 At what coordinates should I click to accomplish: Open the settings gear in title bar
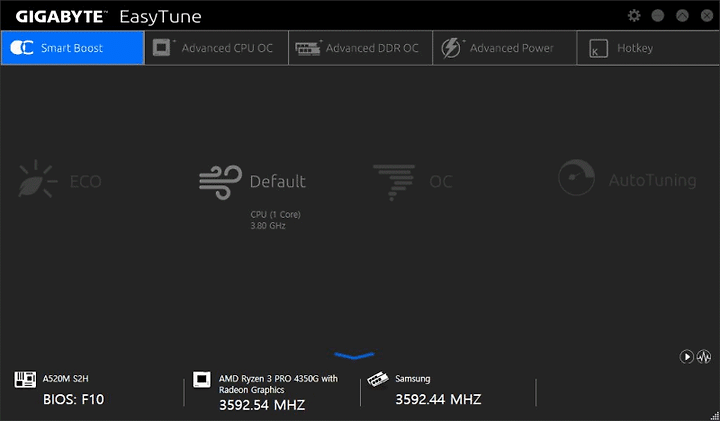click(634, 16)
